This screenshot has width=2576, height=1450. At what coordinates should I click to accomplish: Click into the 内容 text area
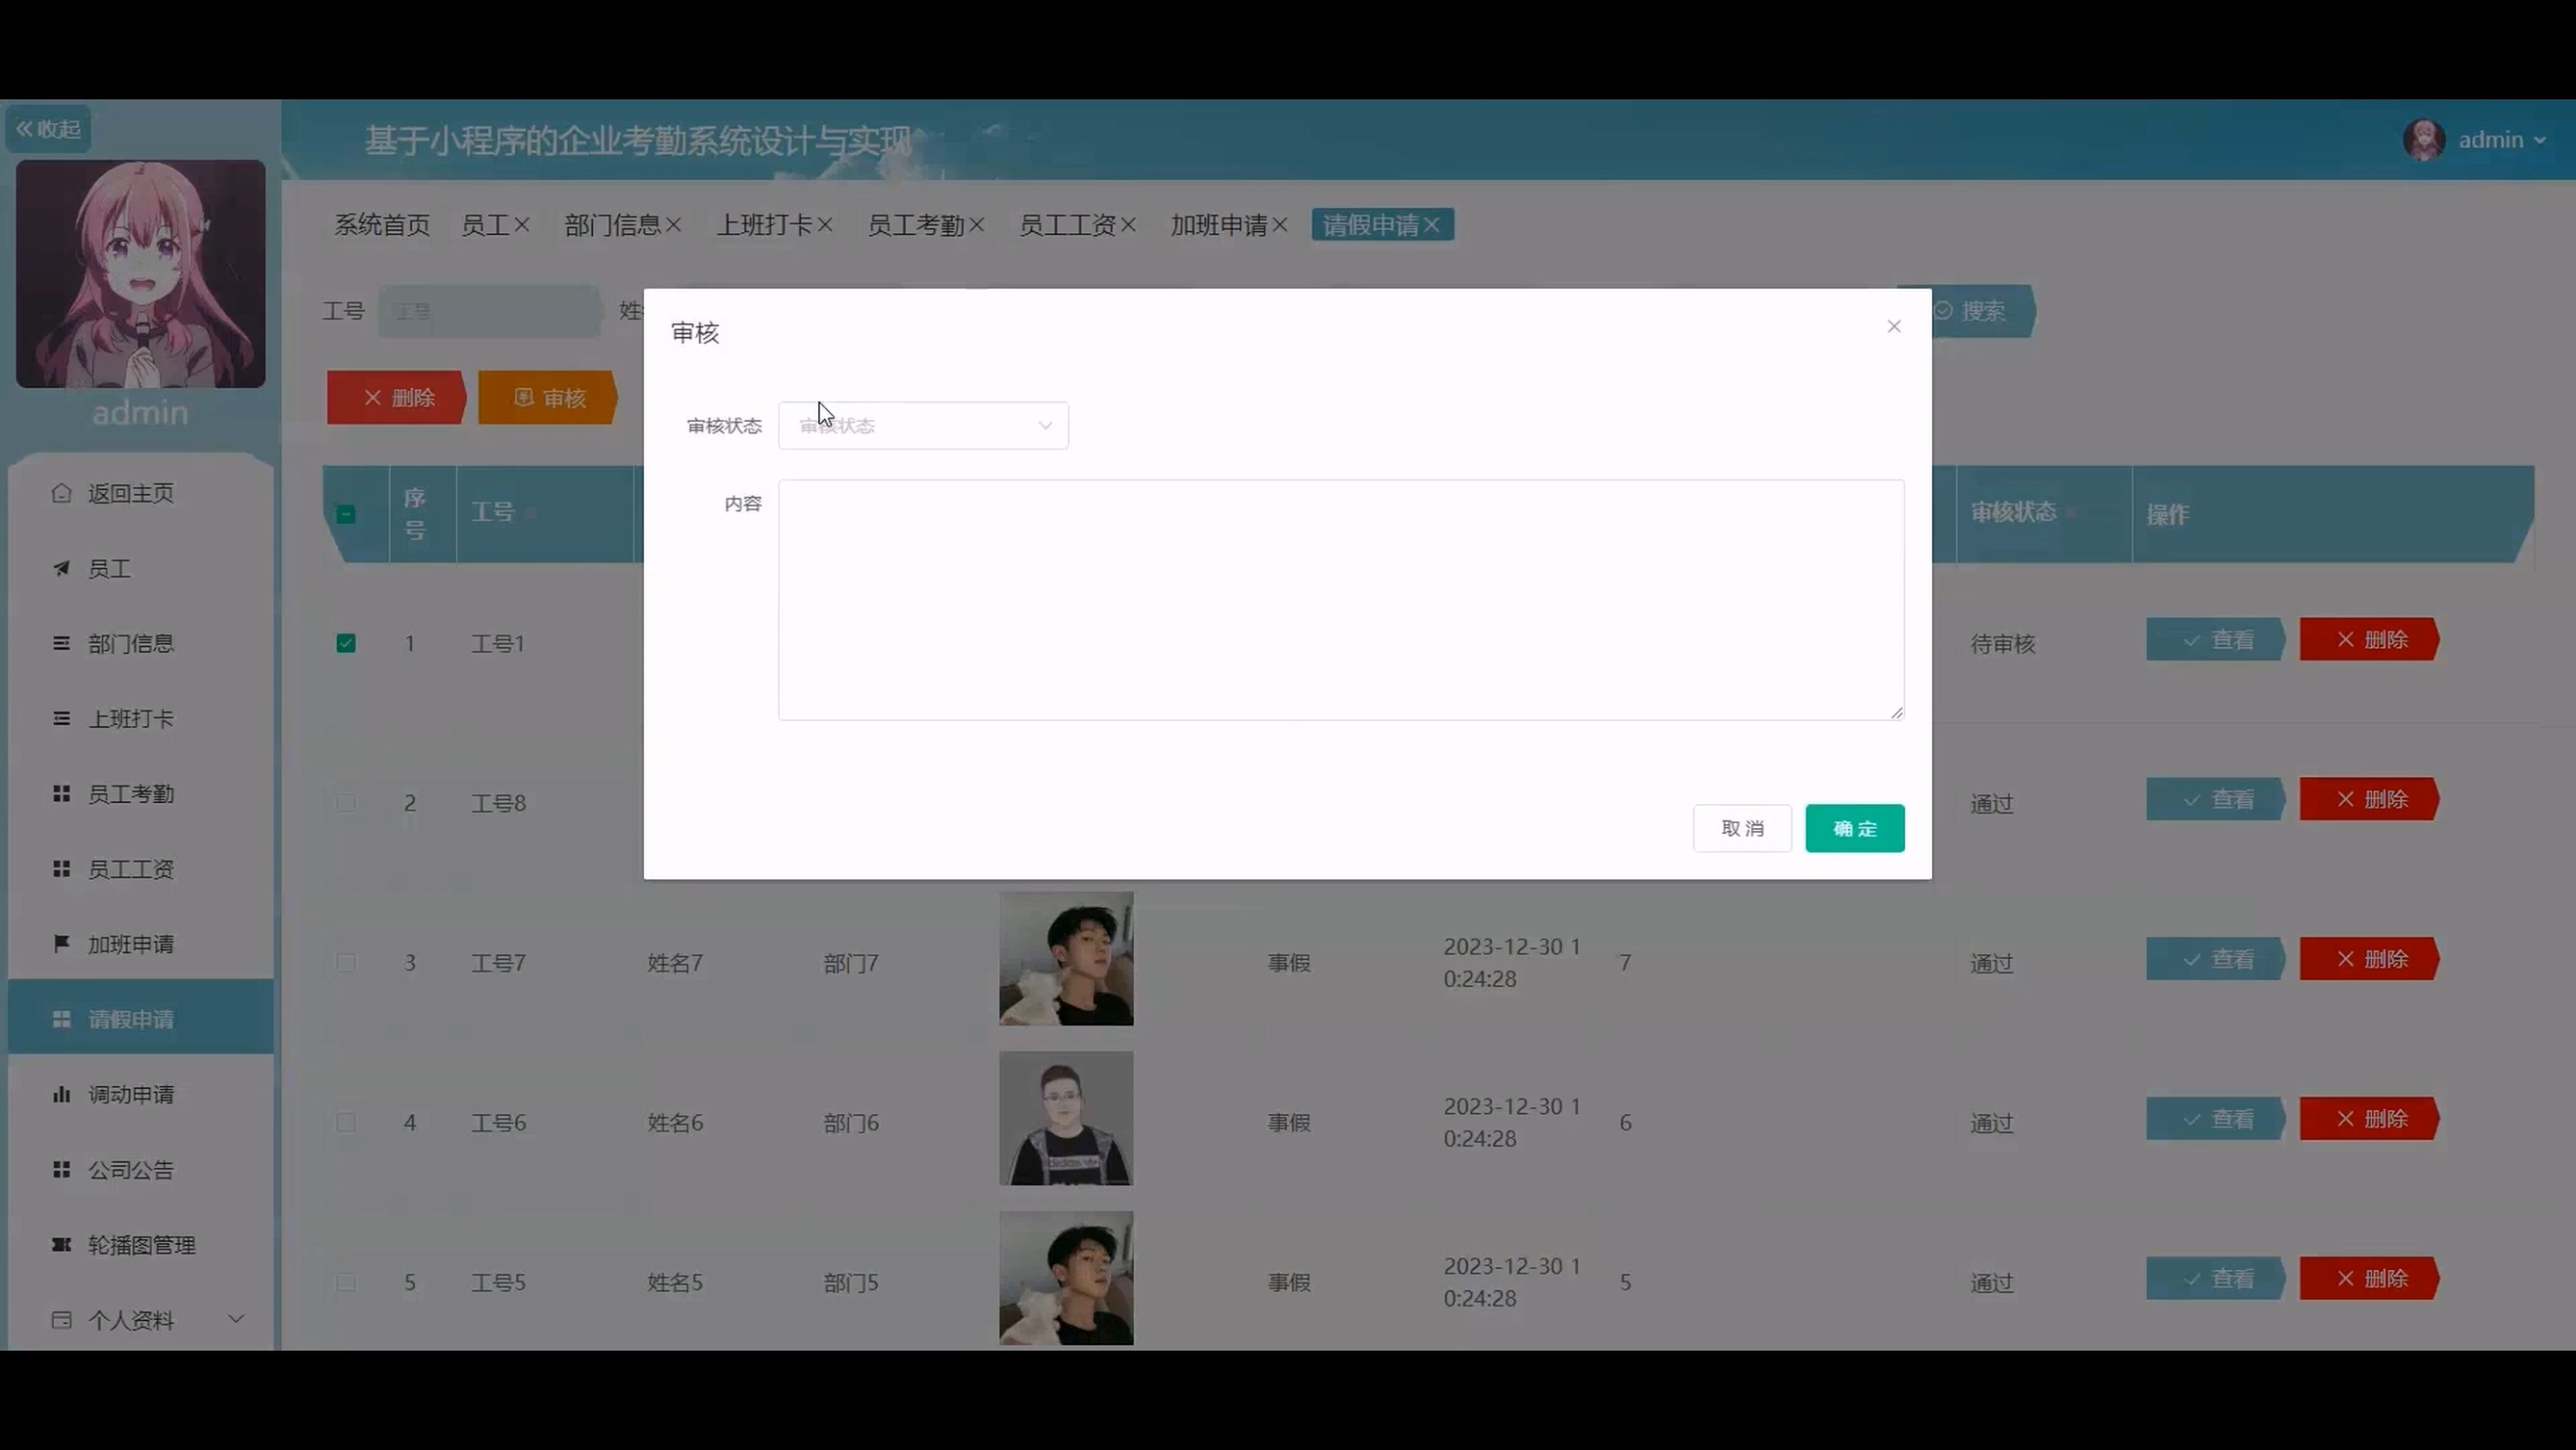coord(1341,599)
